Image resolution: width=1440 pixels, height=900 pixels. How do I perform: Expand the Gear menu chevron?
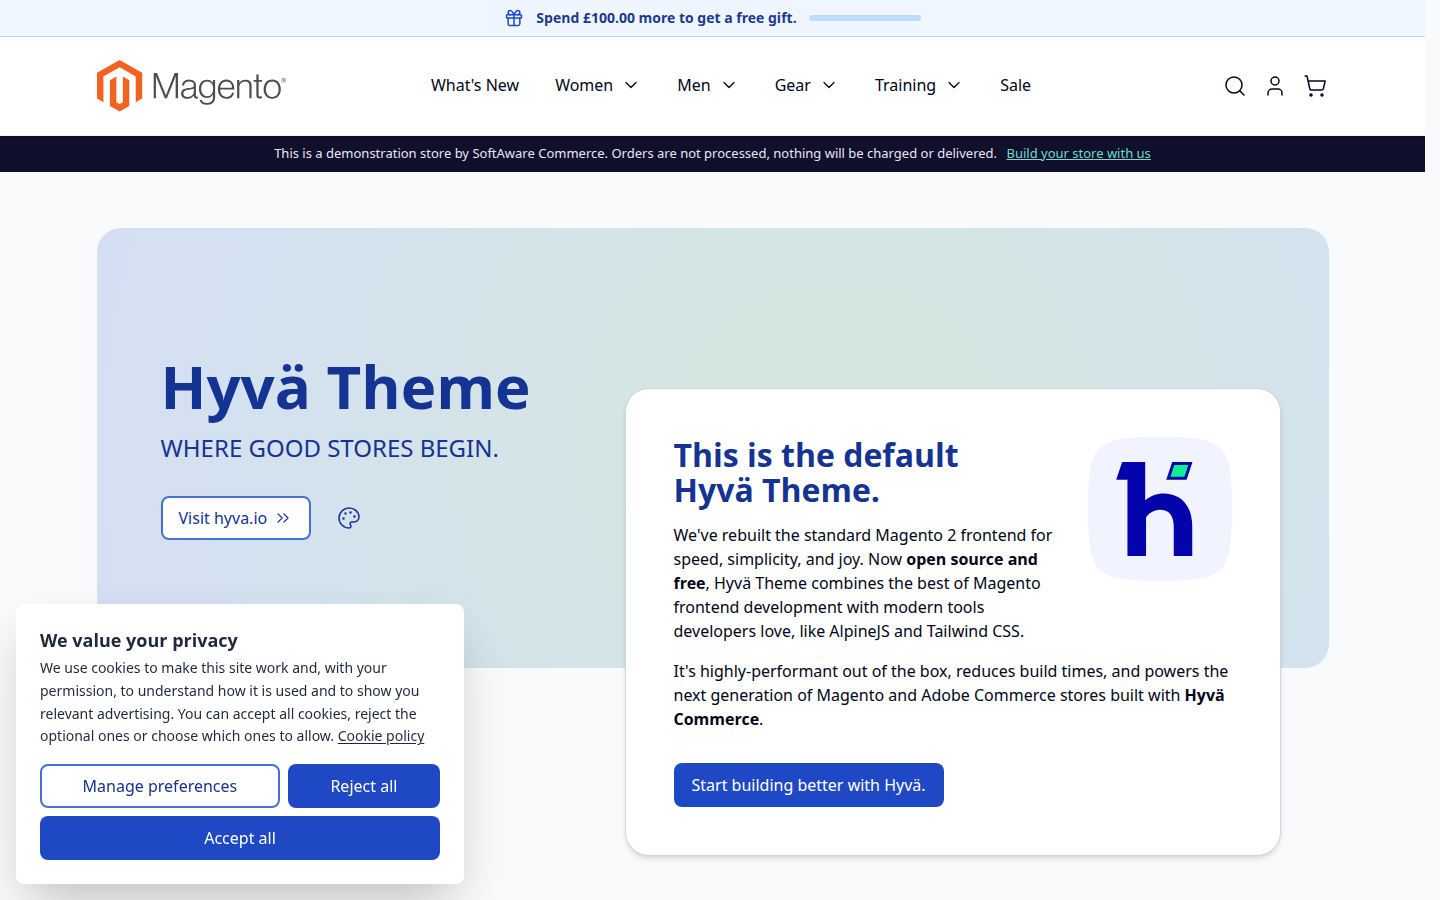tap(829, 86)
